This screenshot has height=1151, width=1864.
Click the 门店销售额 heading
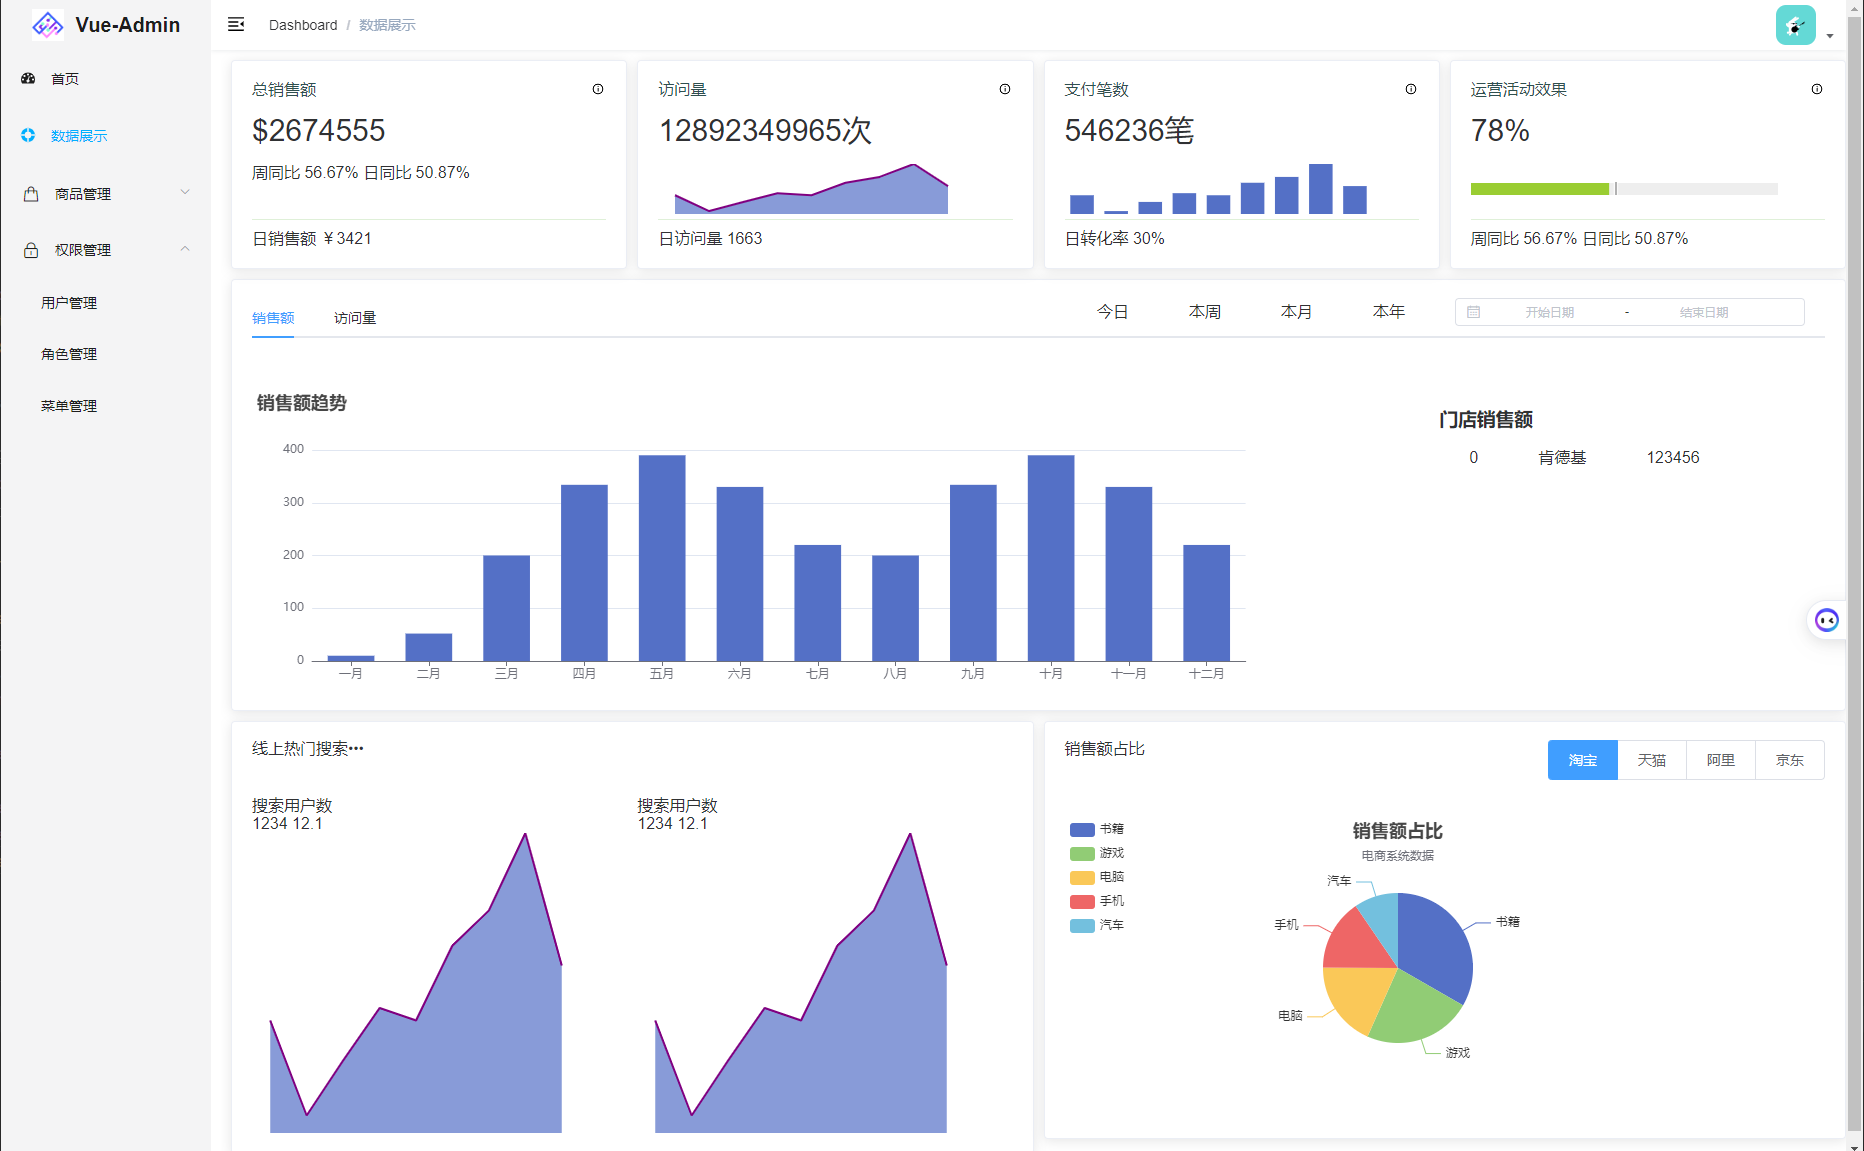coord(1486,420)
